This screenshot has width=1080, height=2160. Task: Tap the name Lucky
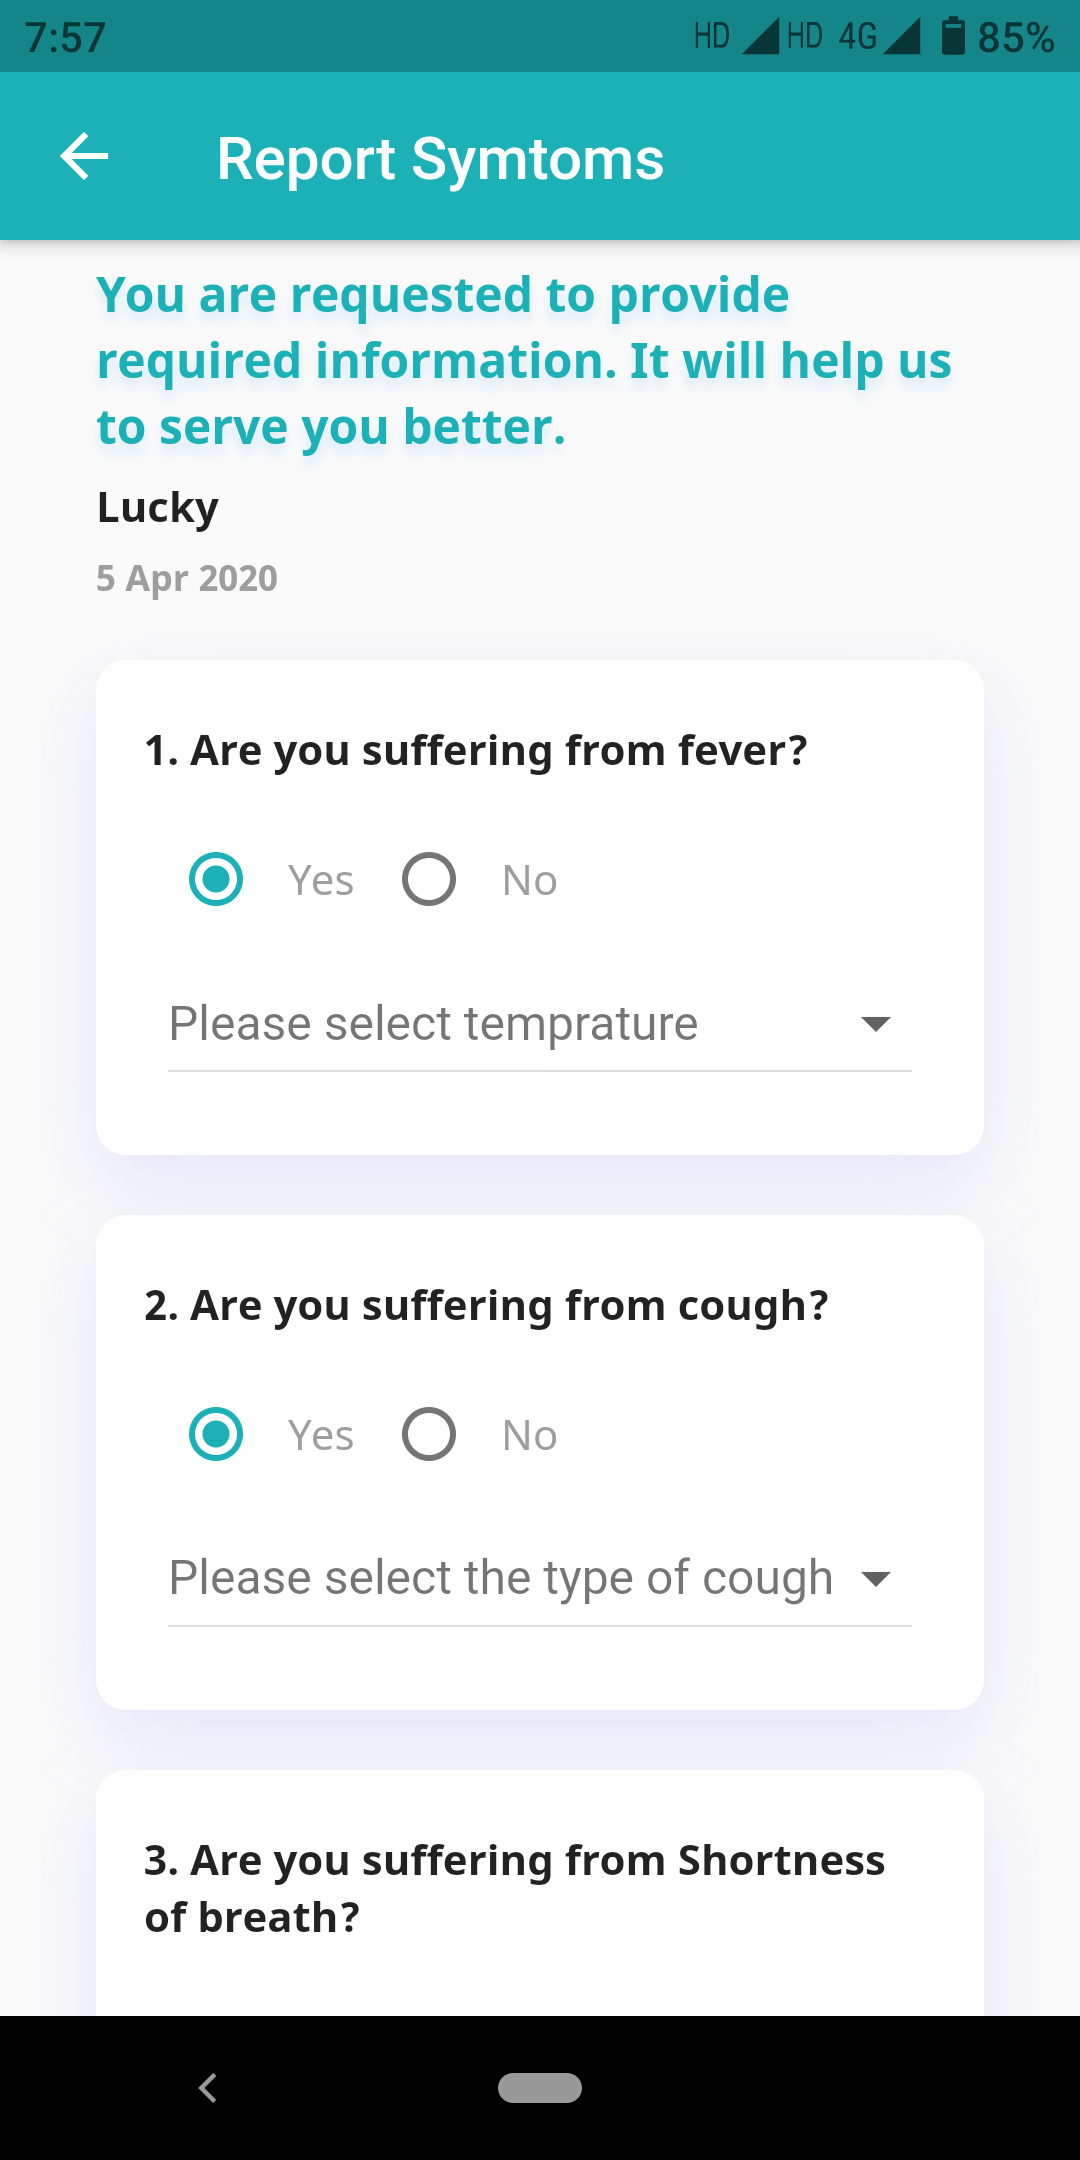point(158,508)
